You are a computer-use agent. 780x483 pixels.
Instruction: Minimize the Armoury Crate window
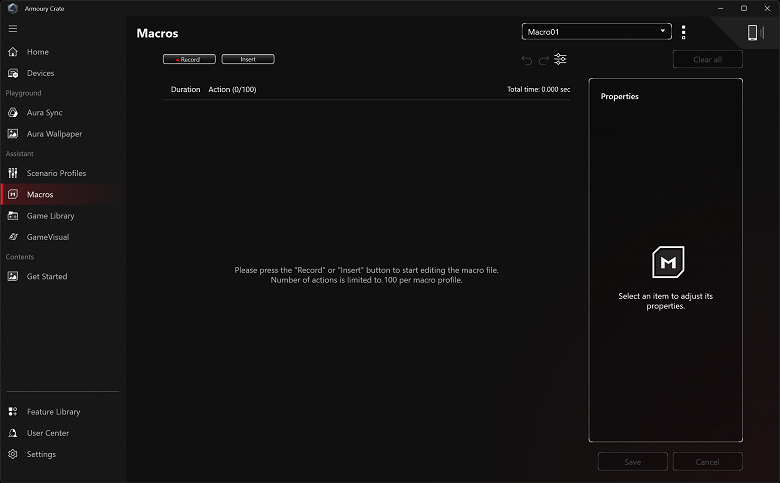click(720, 8)
